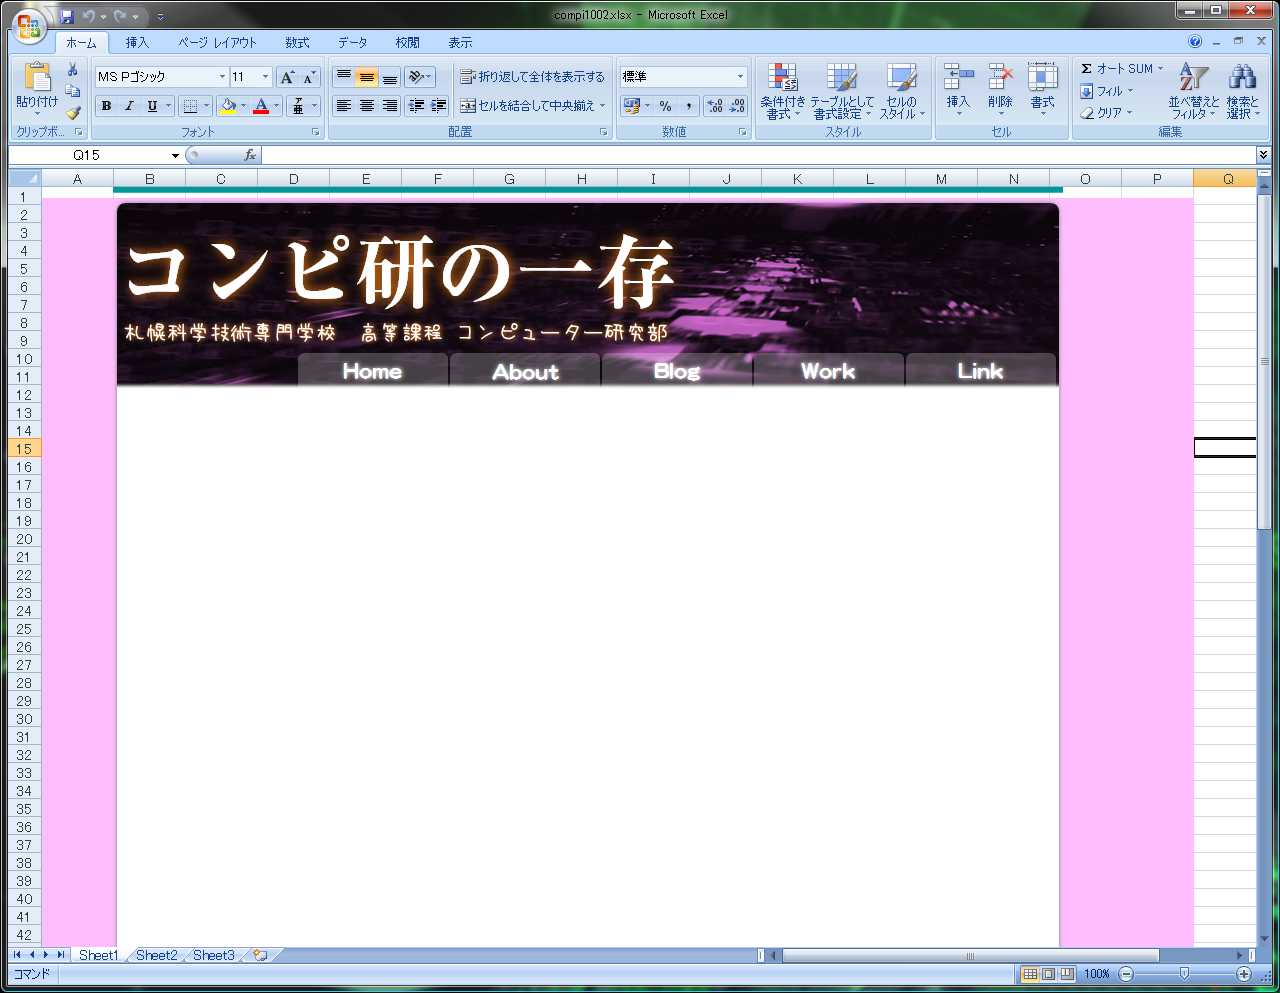Click the Help question mark icon
This screenshot has height=993, width=1280.
point(1195,42)
